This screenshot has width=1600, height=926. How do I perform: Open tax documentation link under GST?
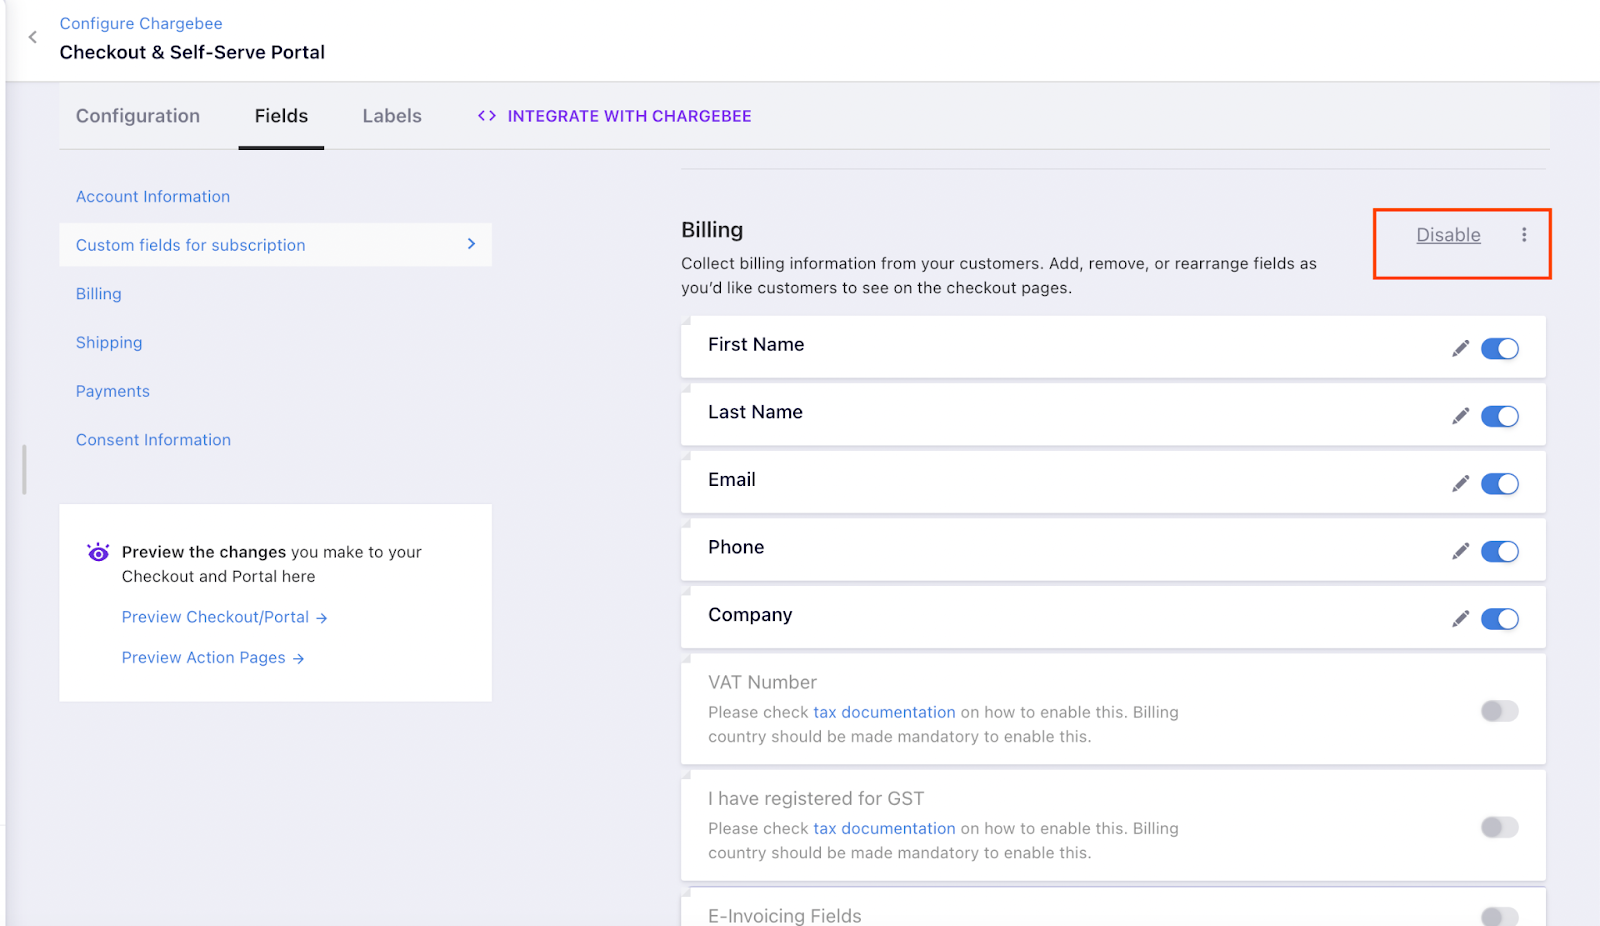[x=884, y=828]
